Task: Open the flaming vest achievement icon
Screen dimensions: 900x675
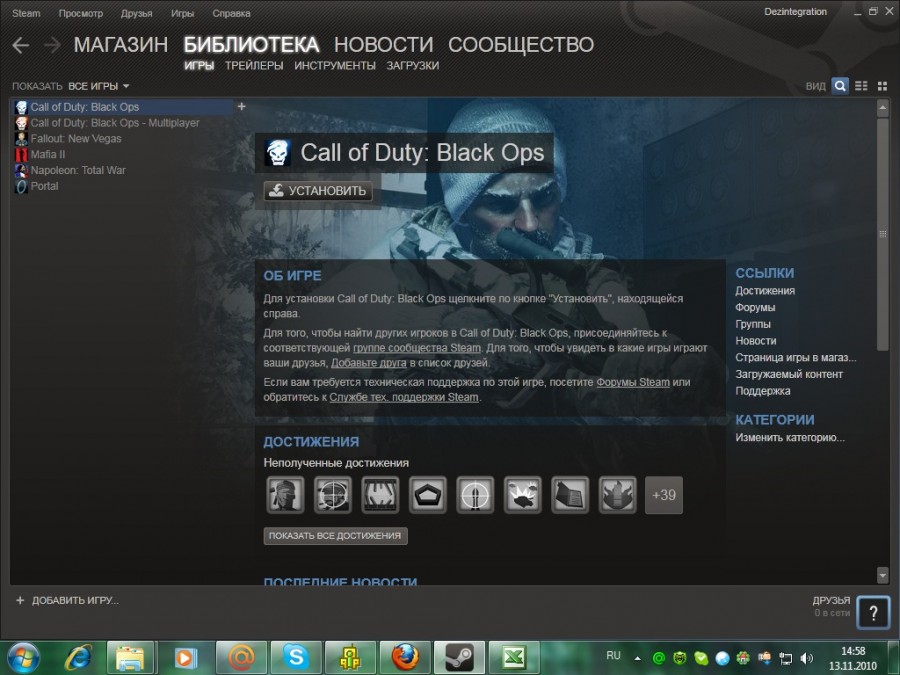Action: (618, 495)
